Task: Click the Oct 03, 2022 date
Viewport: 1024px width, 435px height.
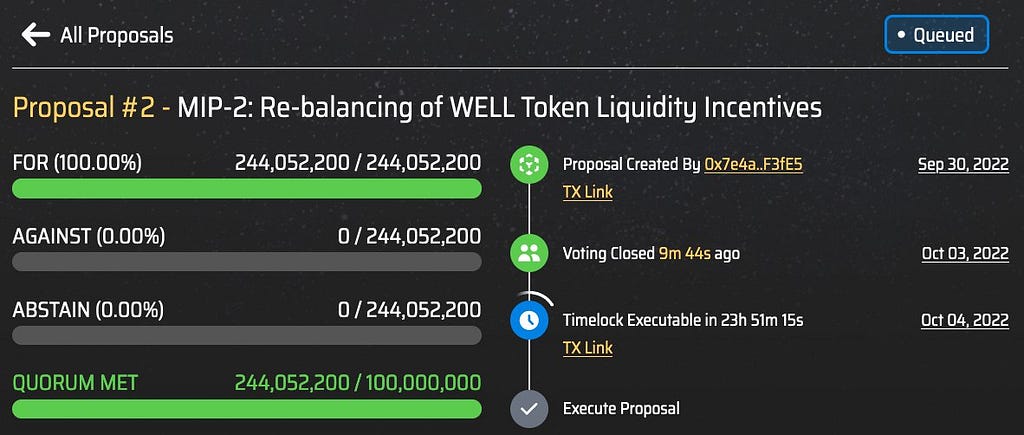Action: click(965, 253)
